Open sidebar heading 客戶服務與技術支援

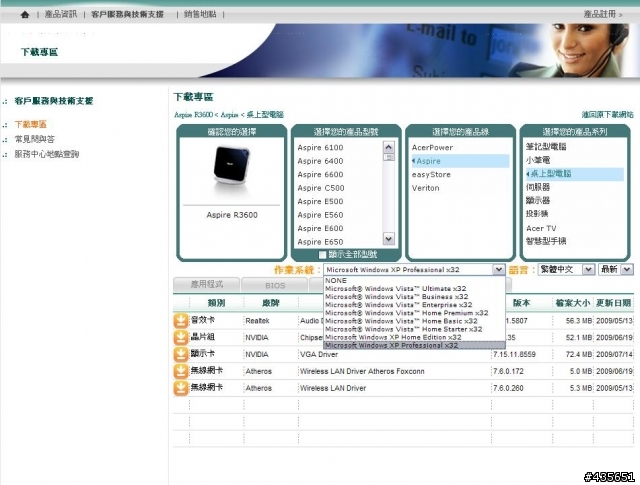(x=53, y=101)
